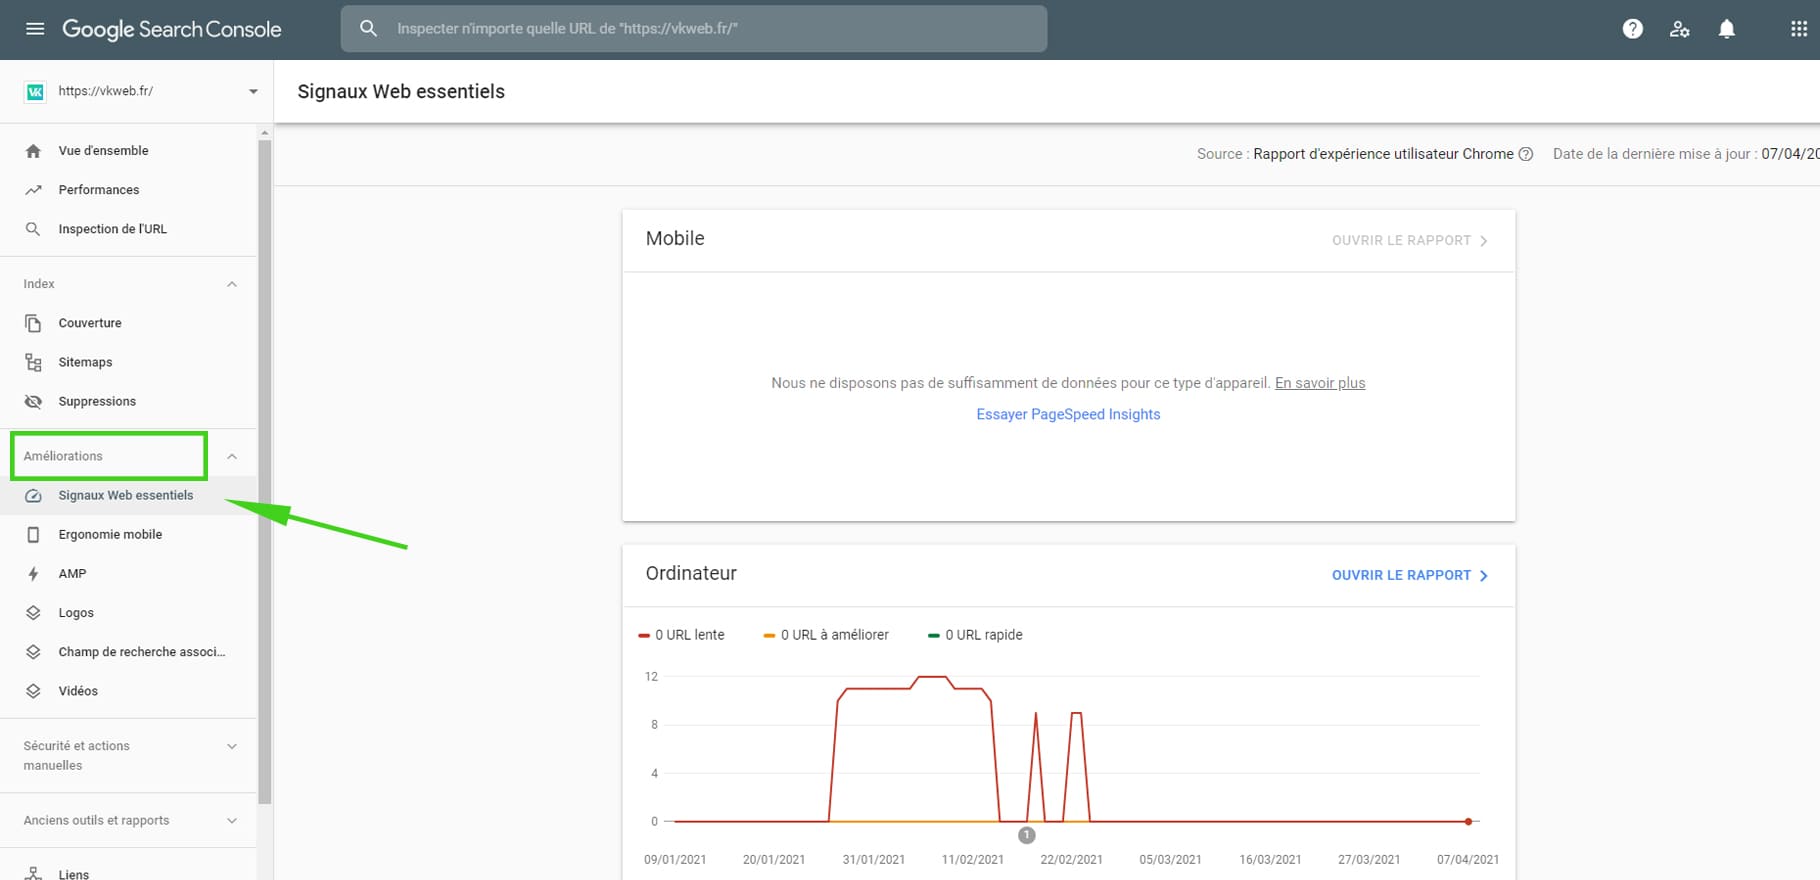Click the orange '0 URL à améliorer' legend

tap(826, 635)
